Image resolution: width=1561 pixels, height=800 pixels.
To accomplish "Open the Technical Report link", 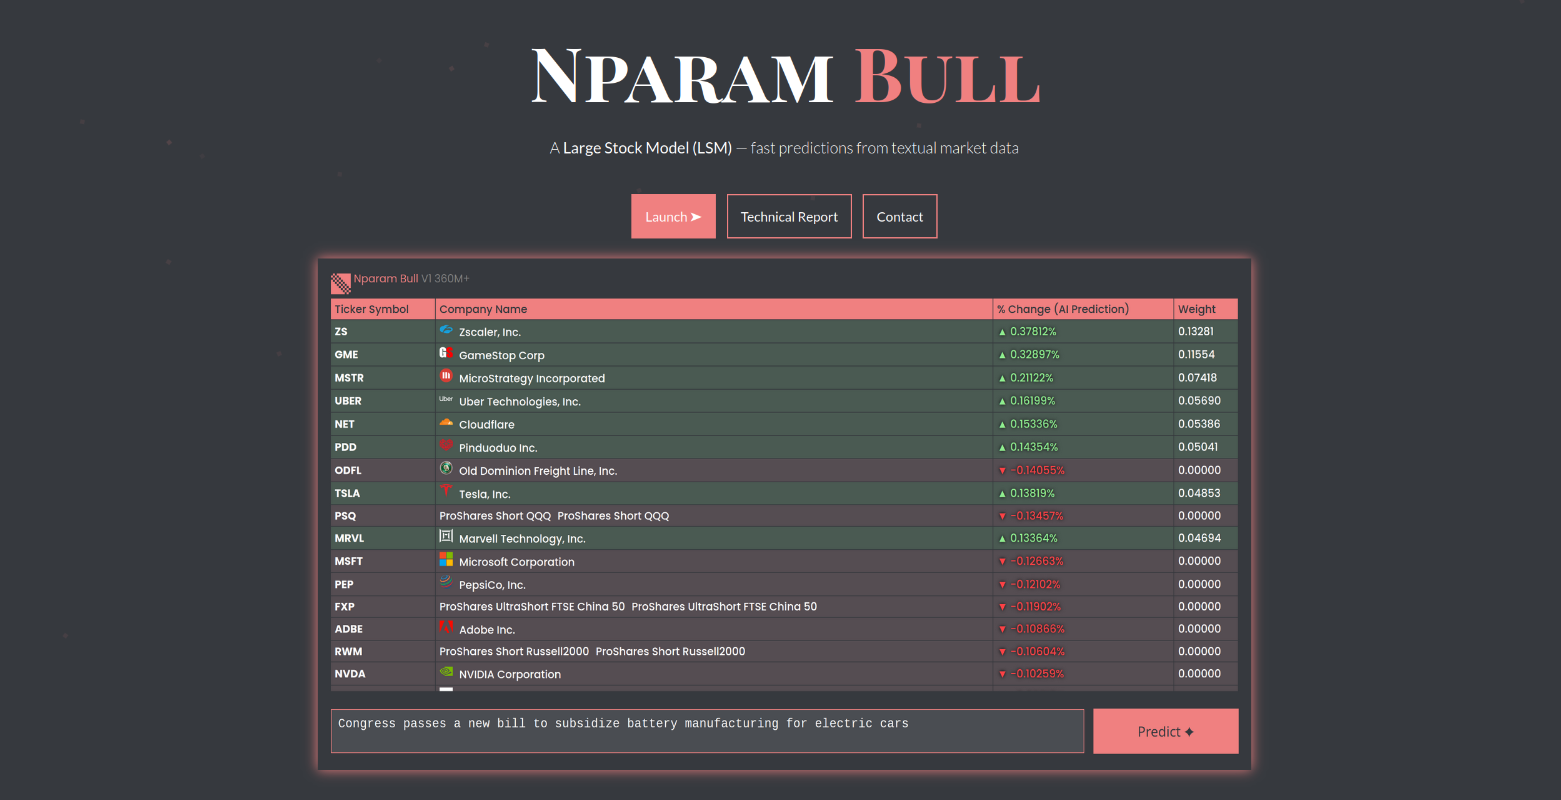I will [789, 216].
